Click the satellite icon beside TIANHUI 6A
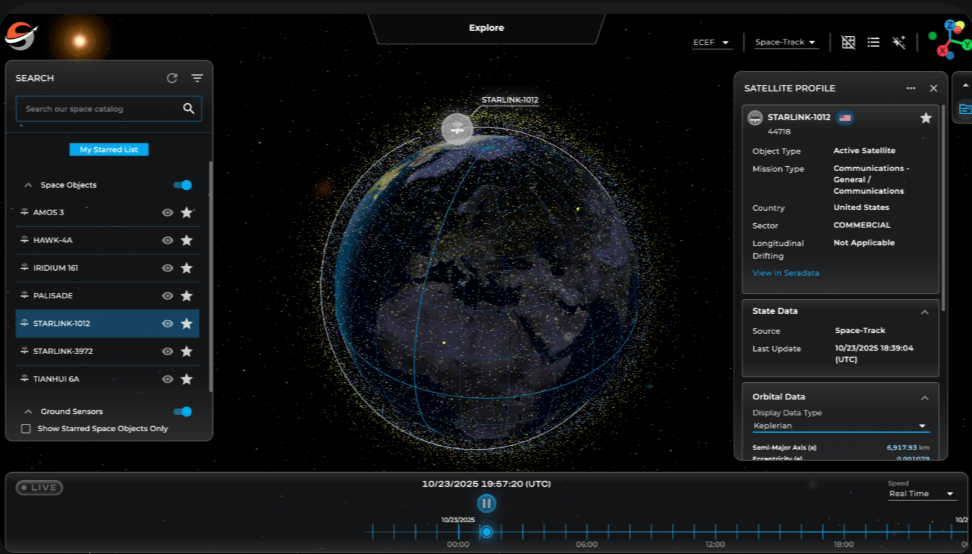This screenshot has width=972, height=554. tap(24, 378)
